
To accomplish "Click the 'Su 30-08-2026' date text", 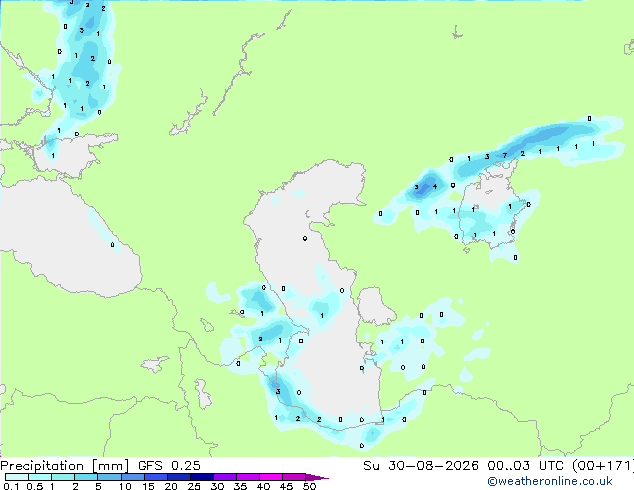I will pyautogui.click(x=421, y=466).
